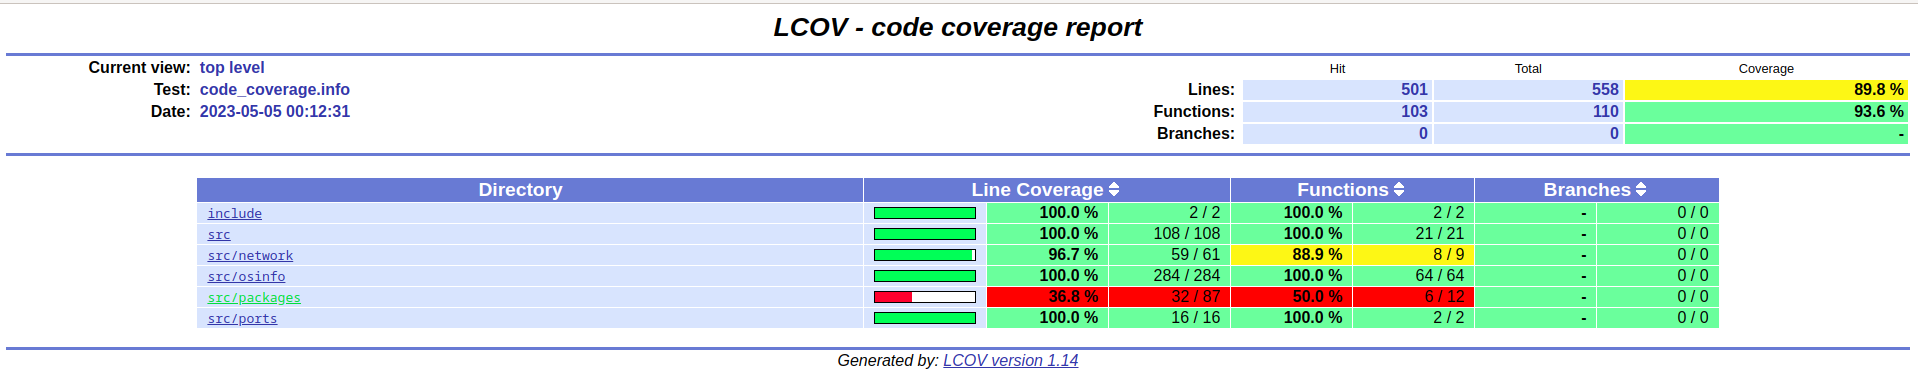Viewport: 1918px width, 378px height.
Task: Click the src/osinfo coverage bar
Action: [x=925, y=276]
